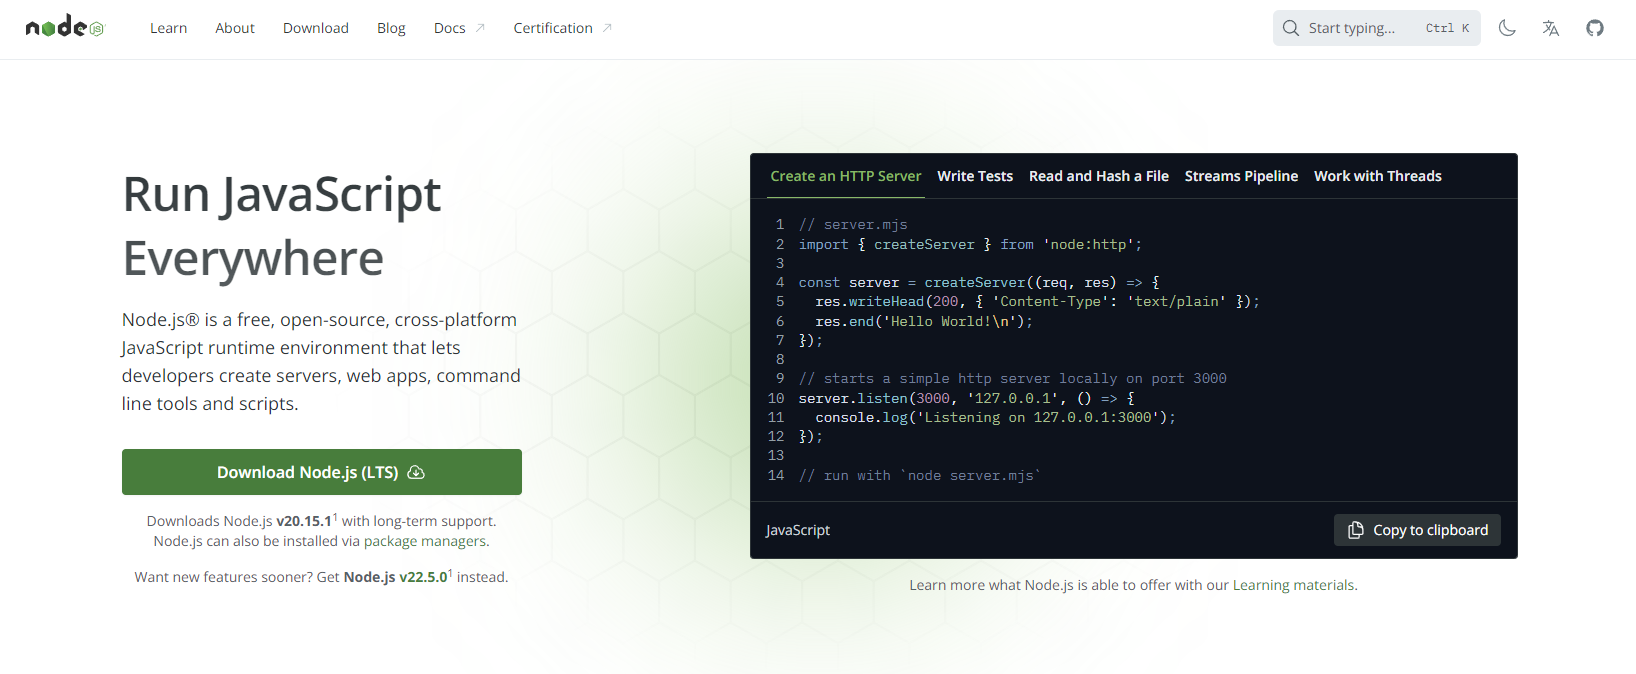Toggle dark mode with moon icon
The height and width of the screenshot is (674, 1636).
[1507, 28]
